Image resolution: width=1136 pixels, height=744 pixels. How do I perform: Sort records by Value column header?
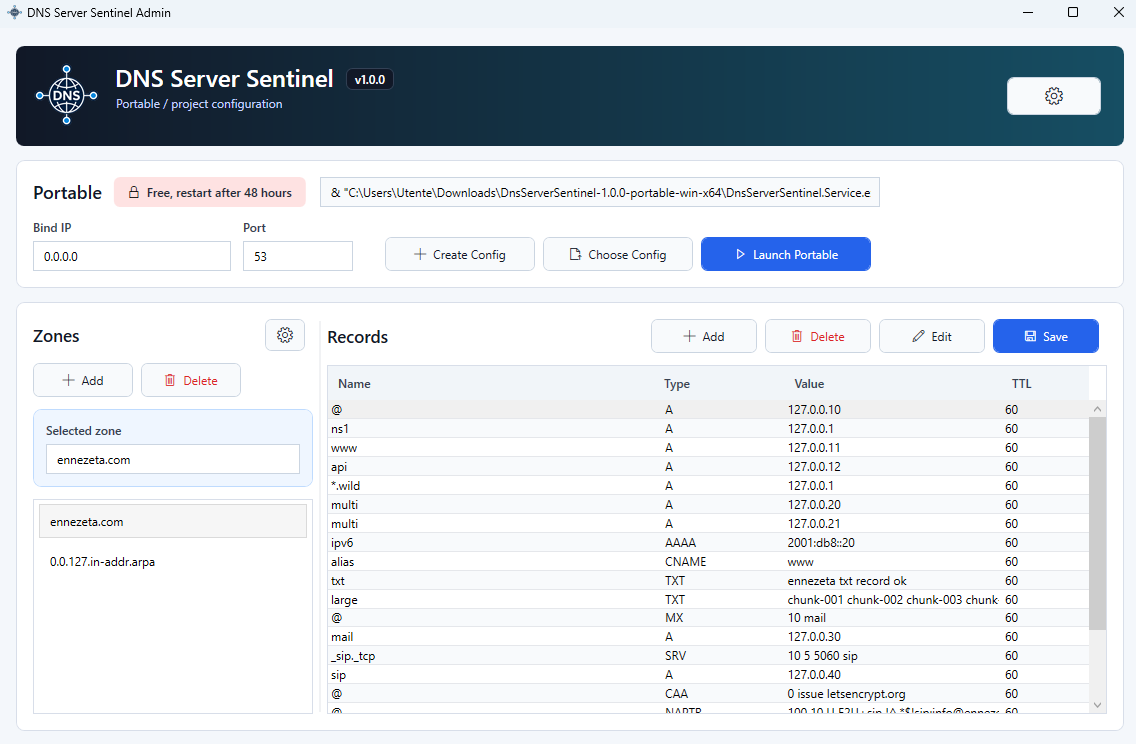pos(809,383)
